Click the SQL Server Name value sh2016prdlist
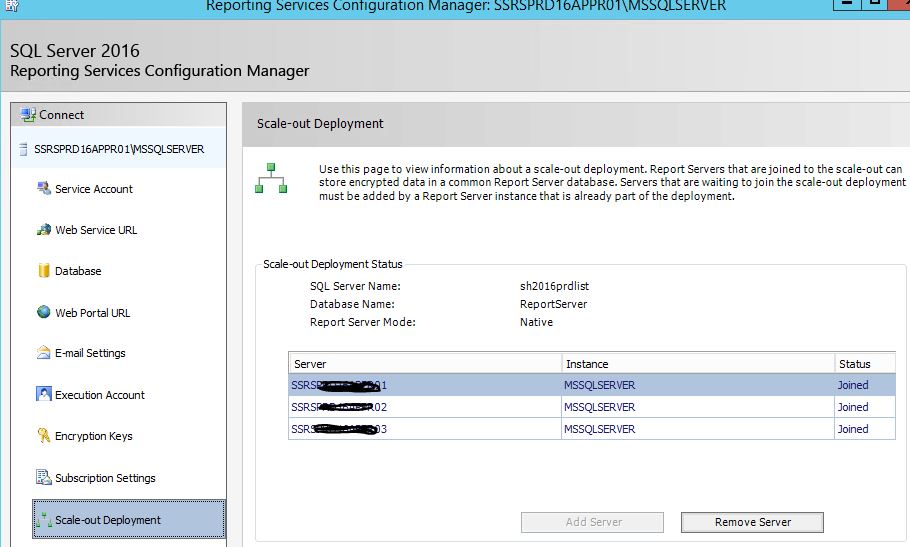910x547 pixels. click(x=554, y=286)
